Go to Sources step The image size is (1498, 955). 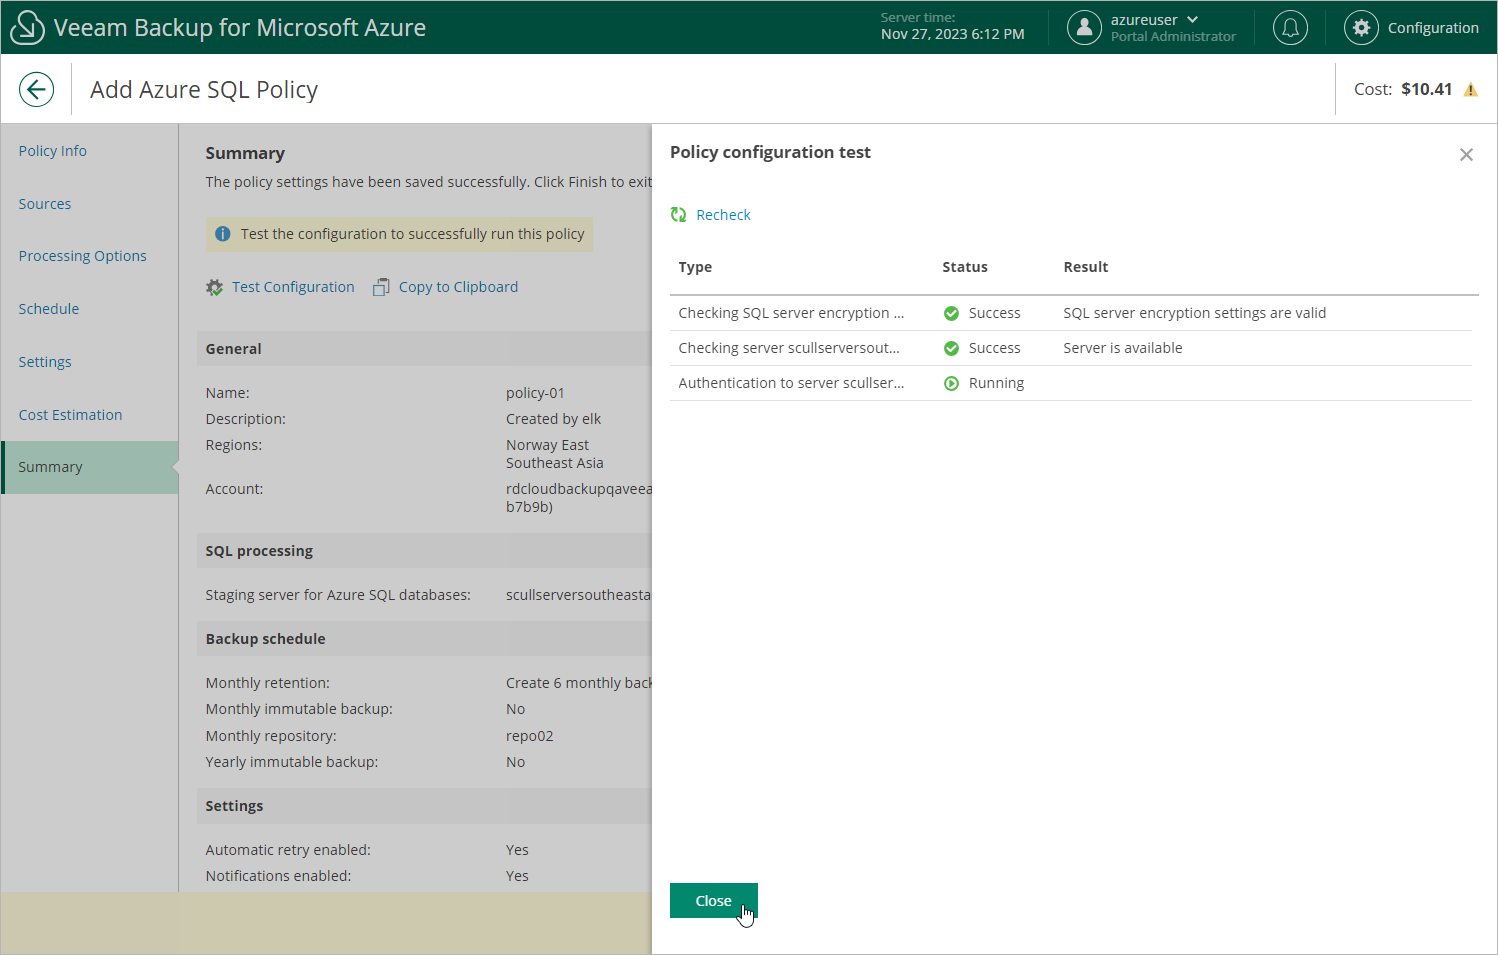click(x=45, y=204)
